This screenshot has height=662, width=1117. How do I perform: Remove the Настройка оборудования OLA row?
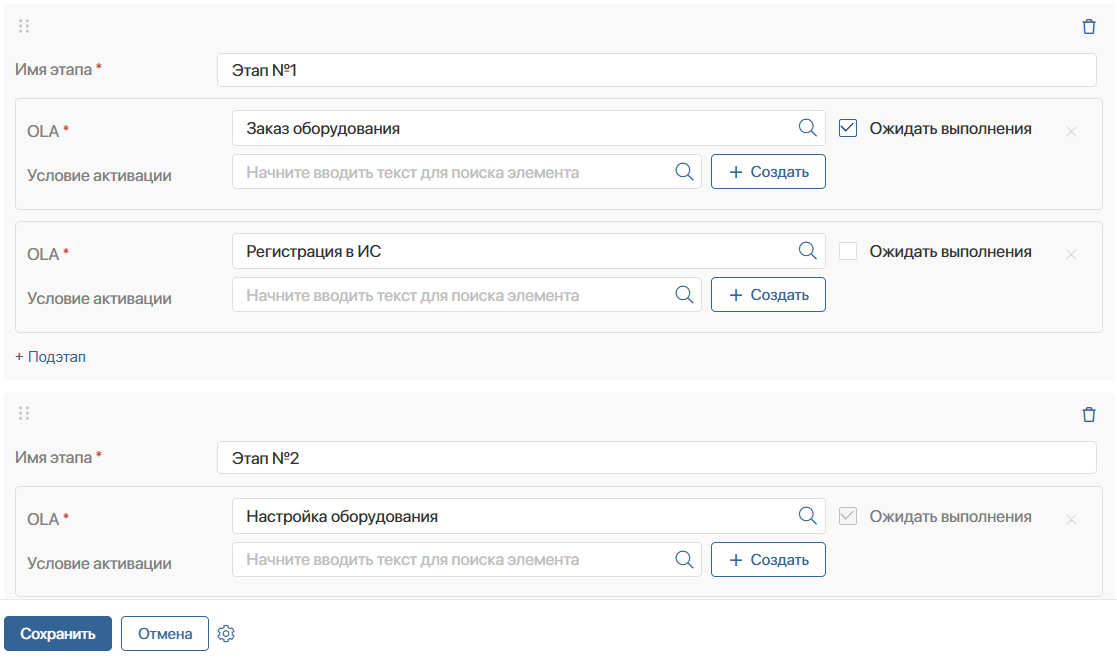[x=1071, y=519]
